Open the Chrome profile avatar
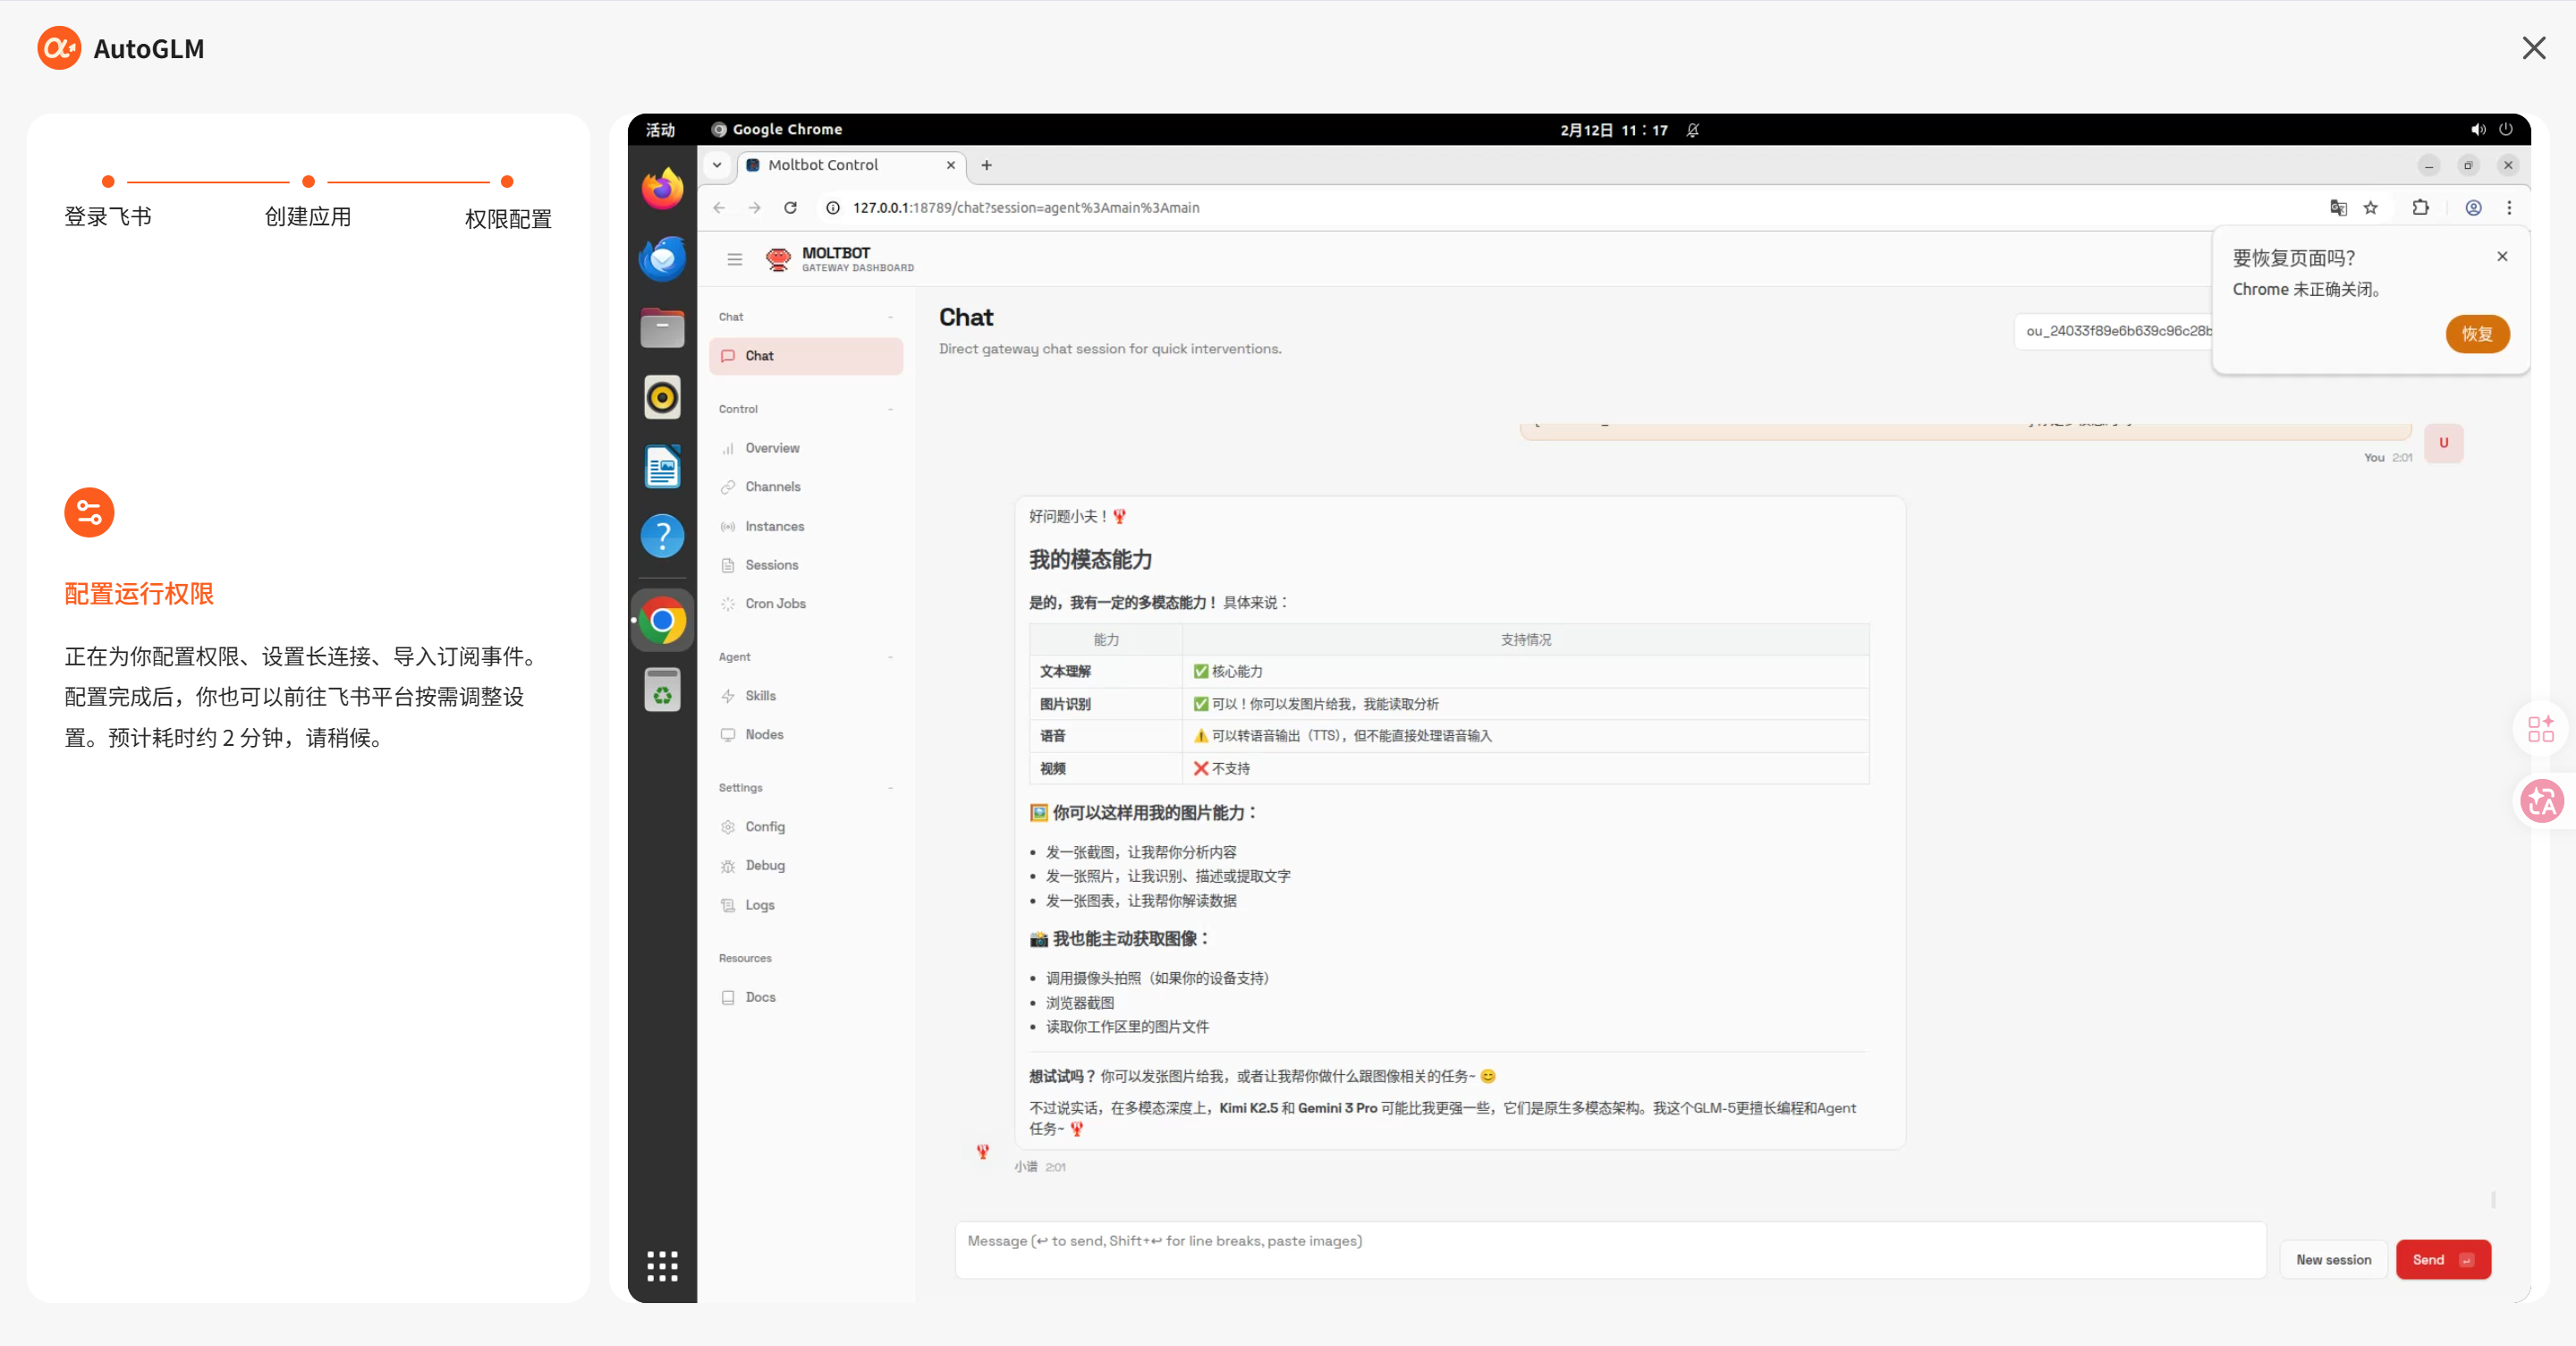The image size is (2576, 1346). [x=2473, y=208]
